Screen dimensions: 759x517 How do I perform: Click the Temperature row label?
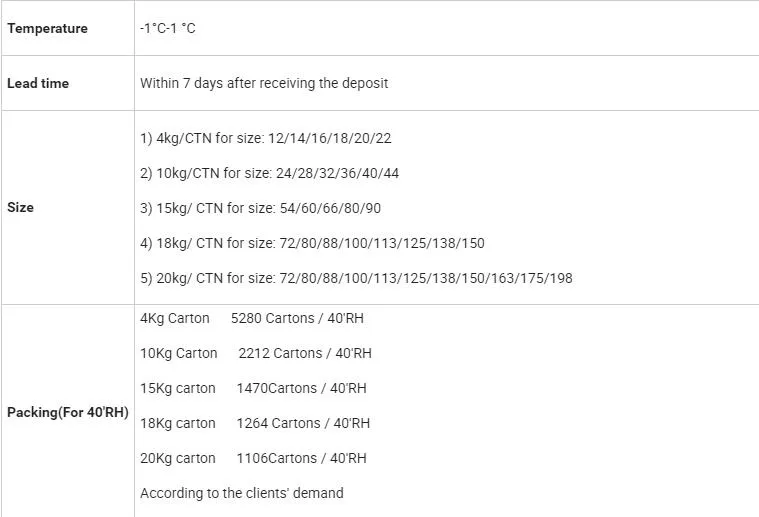47,28
